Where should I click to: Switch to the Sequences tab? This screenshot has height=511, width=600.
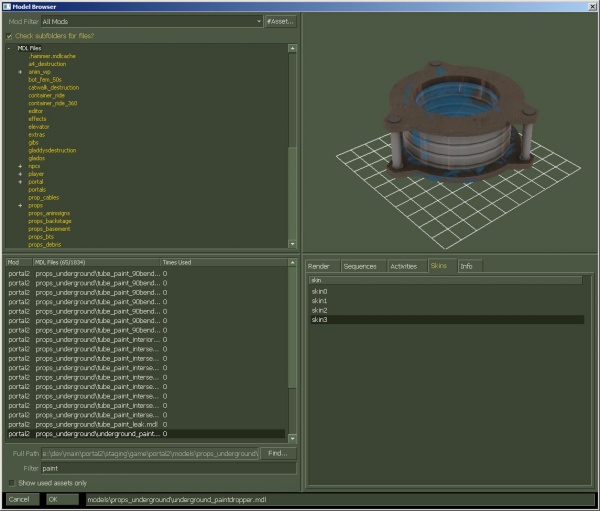(x=363, y=266)
